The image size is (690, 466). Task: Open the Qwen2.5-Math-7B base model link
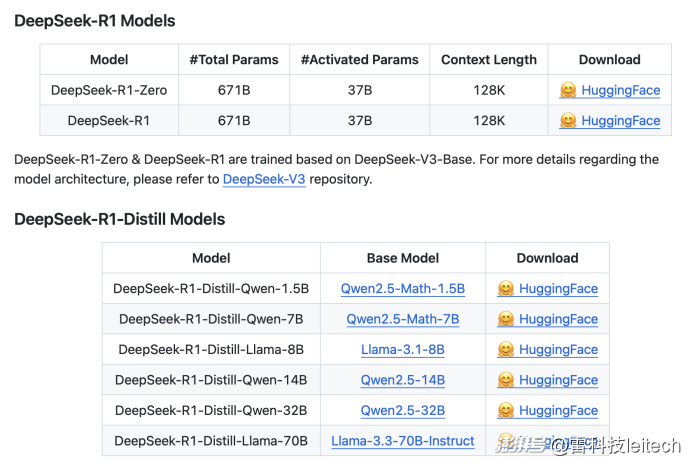coord(402,319)
